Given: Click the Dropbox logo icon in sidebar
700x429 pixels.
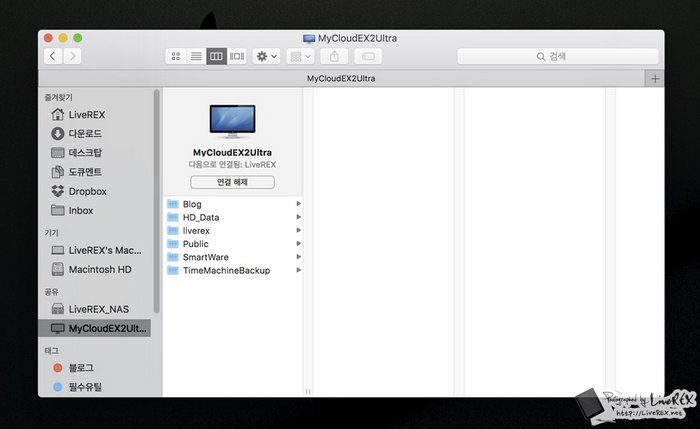Looking at the screenshot, I should [58, 191].
